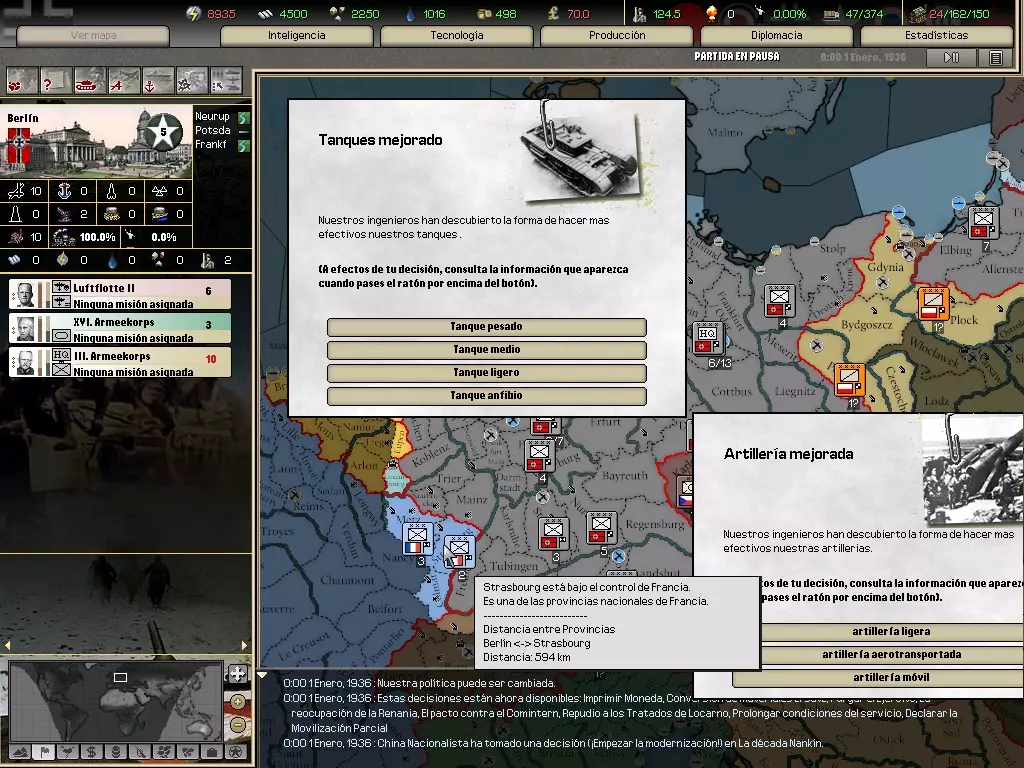This screenshot has height=768, width=1024.
Task: Click the left arrow below the unit panel
Action: click(7, 645)
